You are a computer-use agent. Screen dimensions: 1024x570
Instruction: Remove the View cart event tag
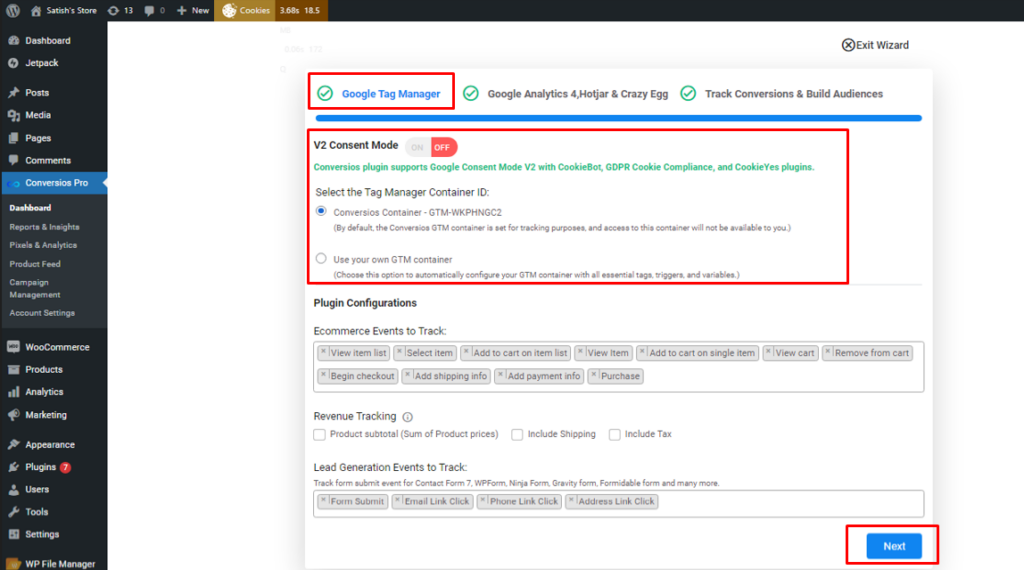tap(768, 352)
